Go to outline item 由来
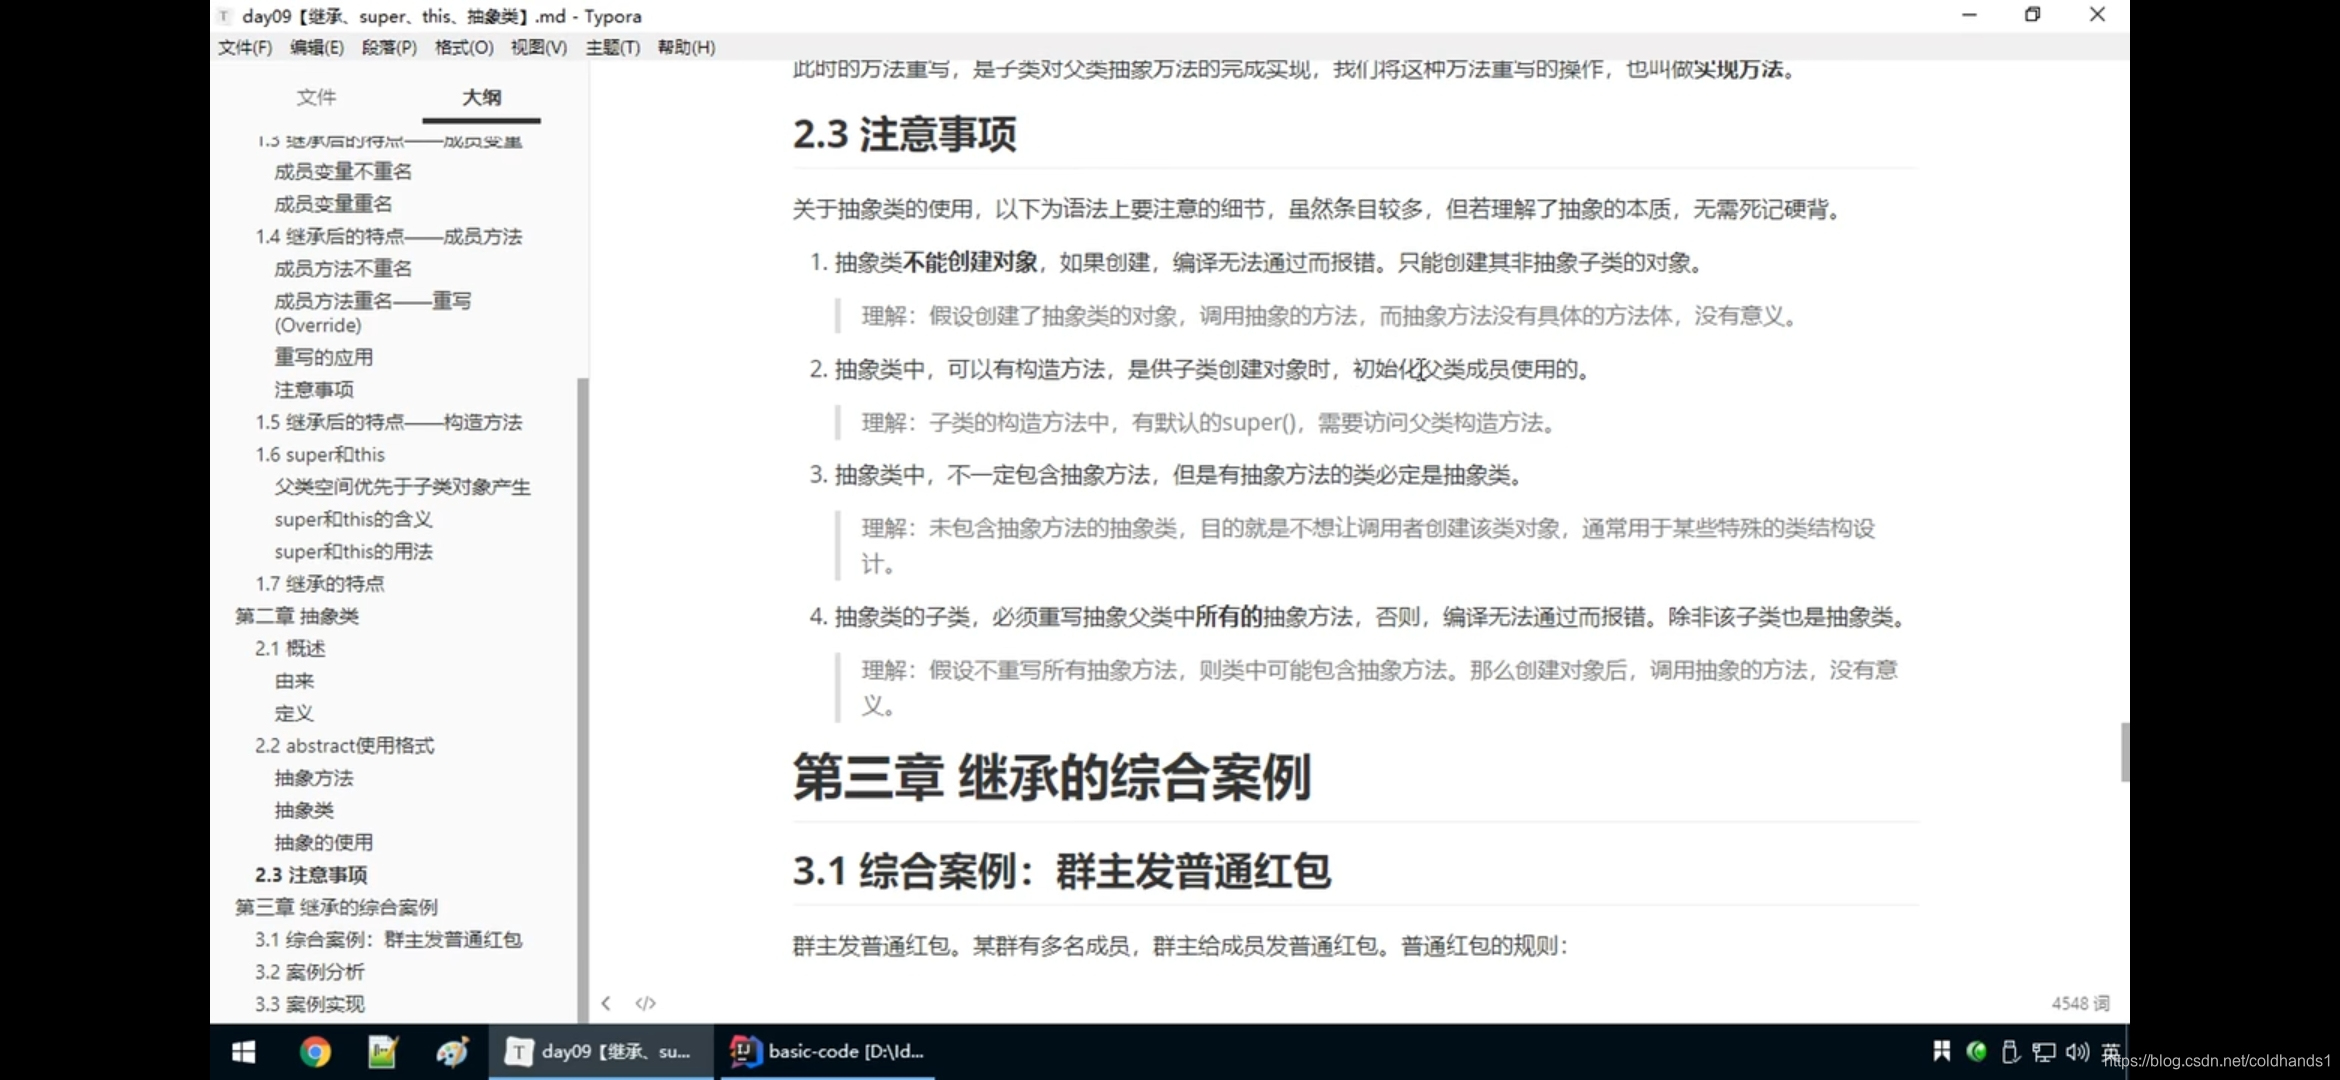 tap(294, 681)
